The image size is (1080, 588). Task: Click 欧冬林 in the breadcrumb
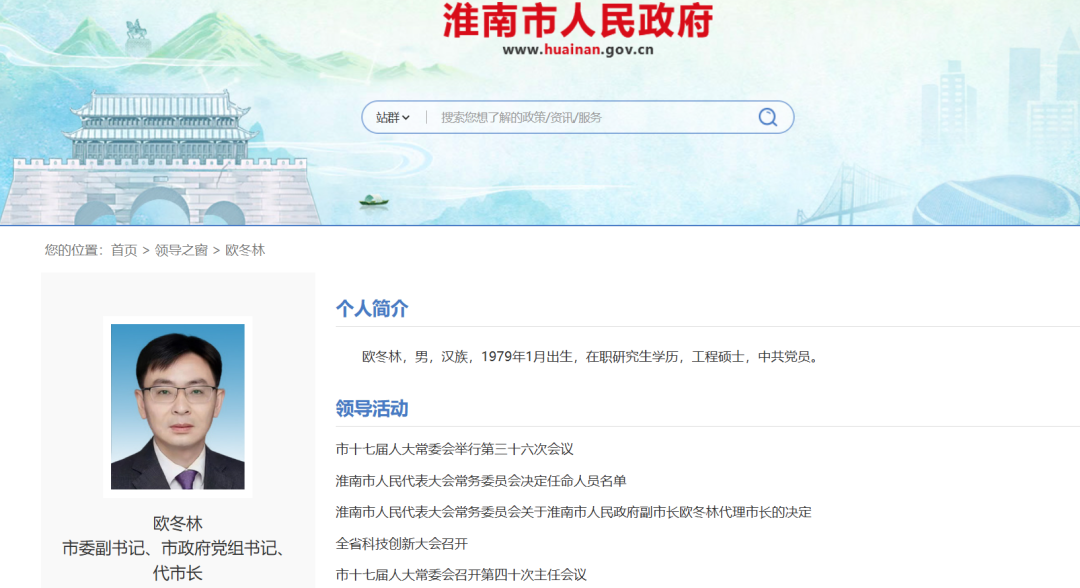click(245, 250)
